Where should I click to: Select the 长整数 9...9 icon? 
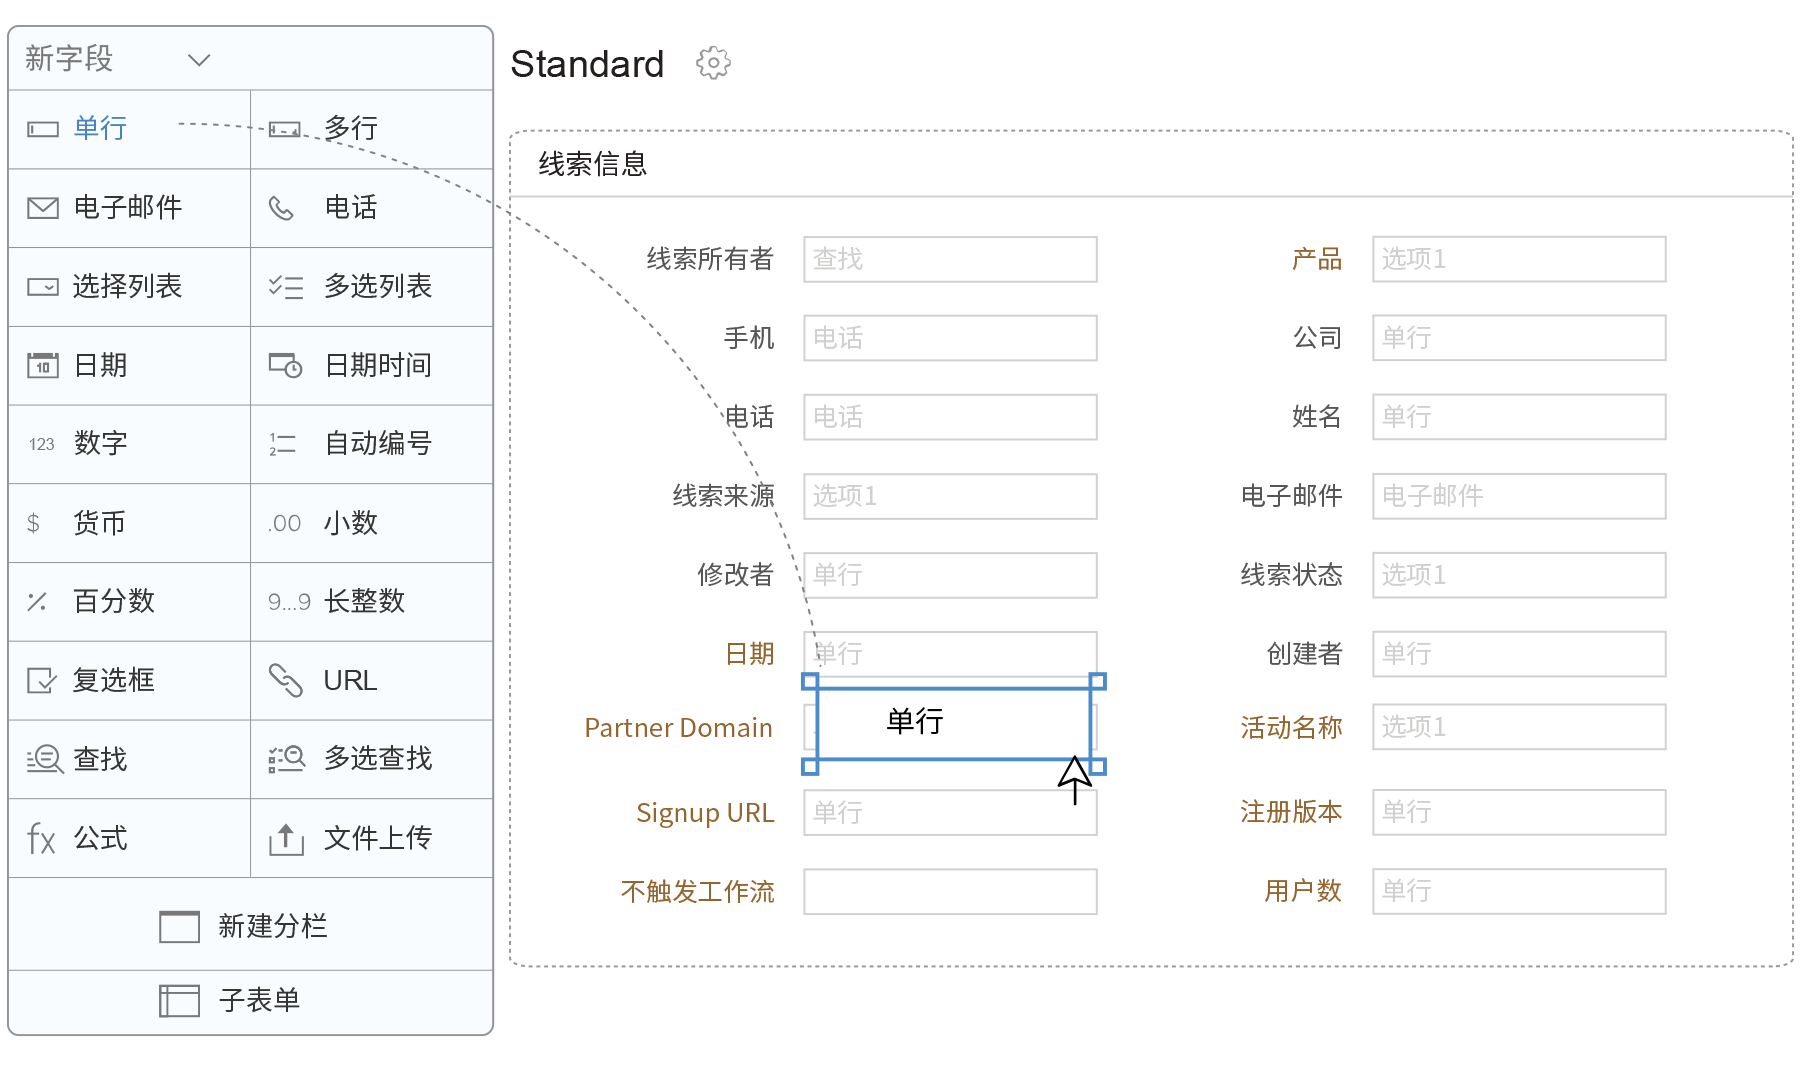click(289, 602)
